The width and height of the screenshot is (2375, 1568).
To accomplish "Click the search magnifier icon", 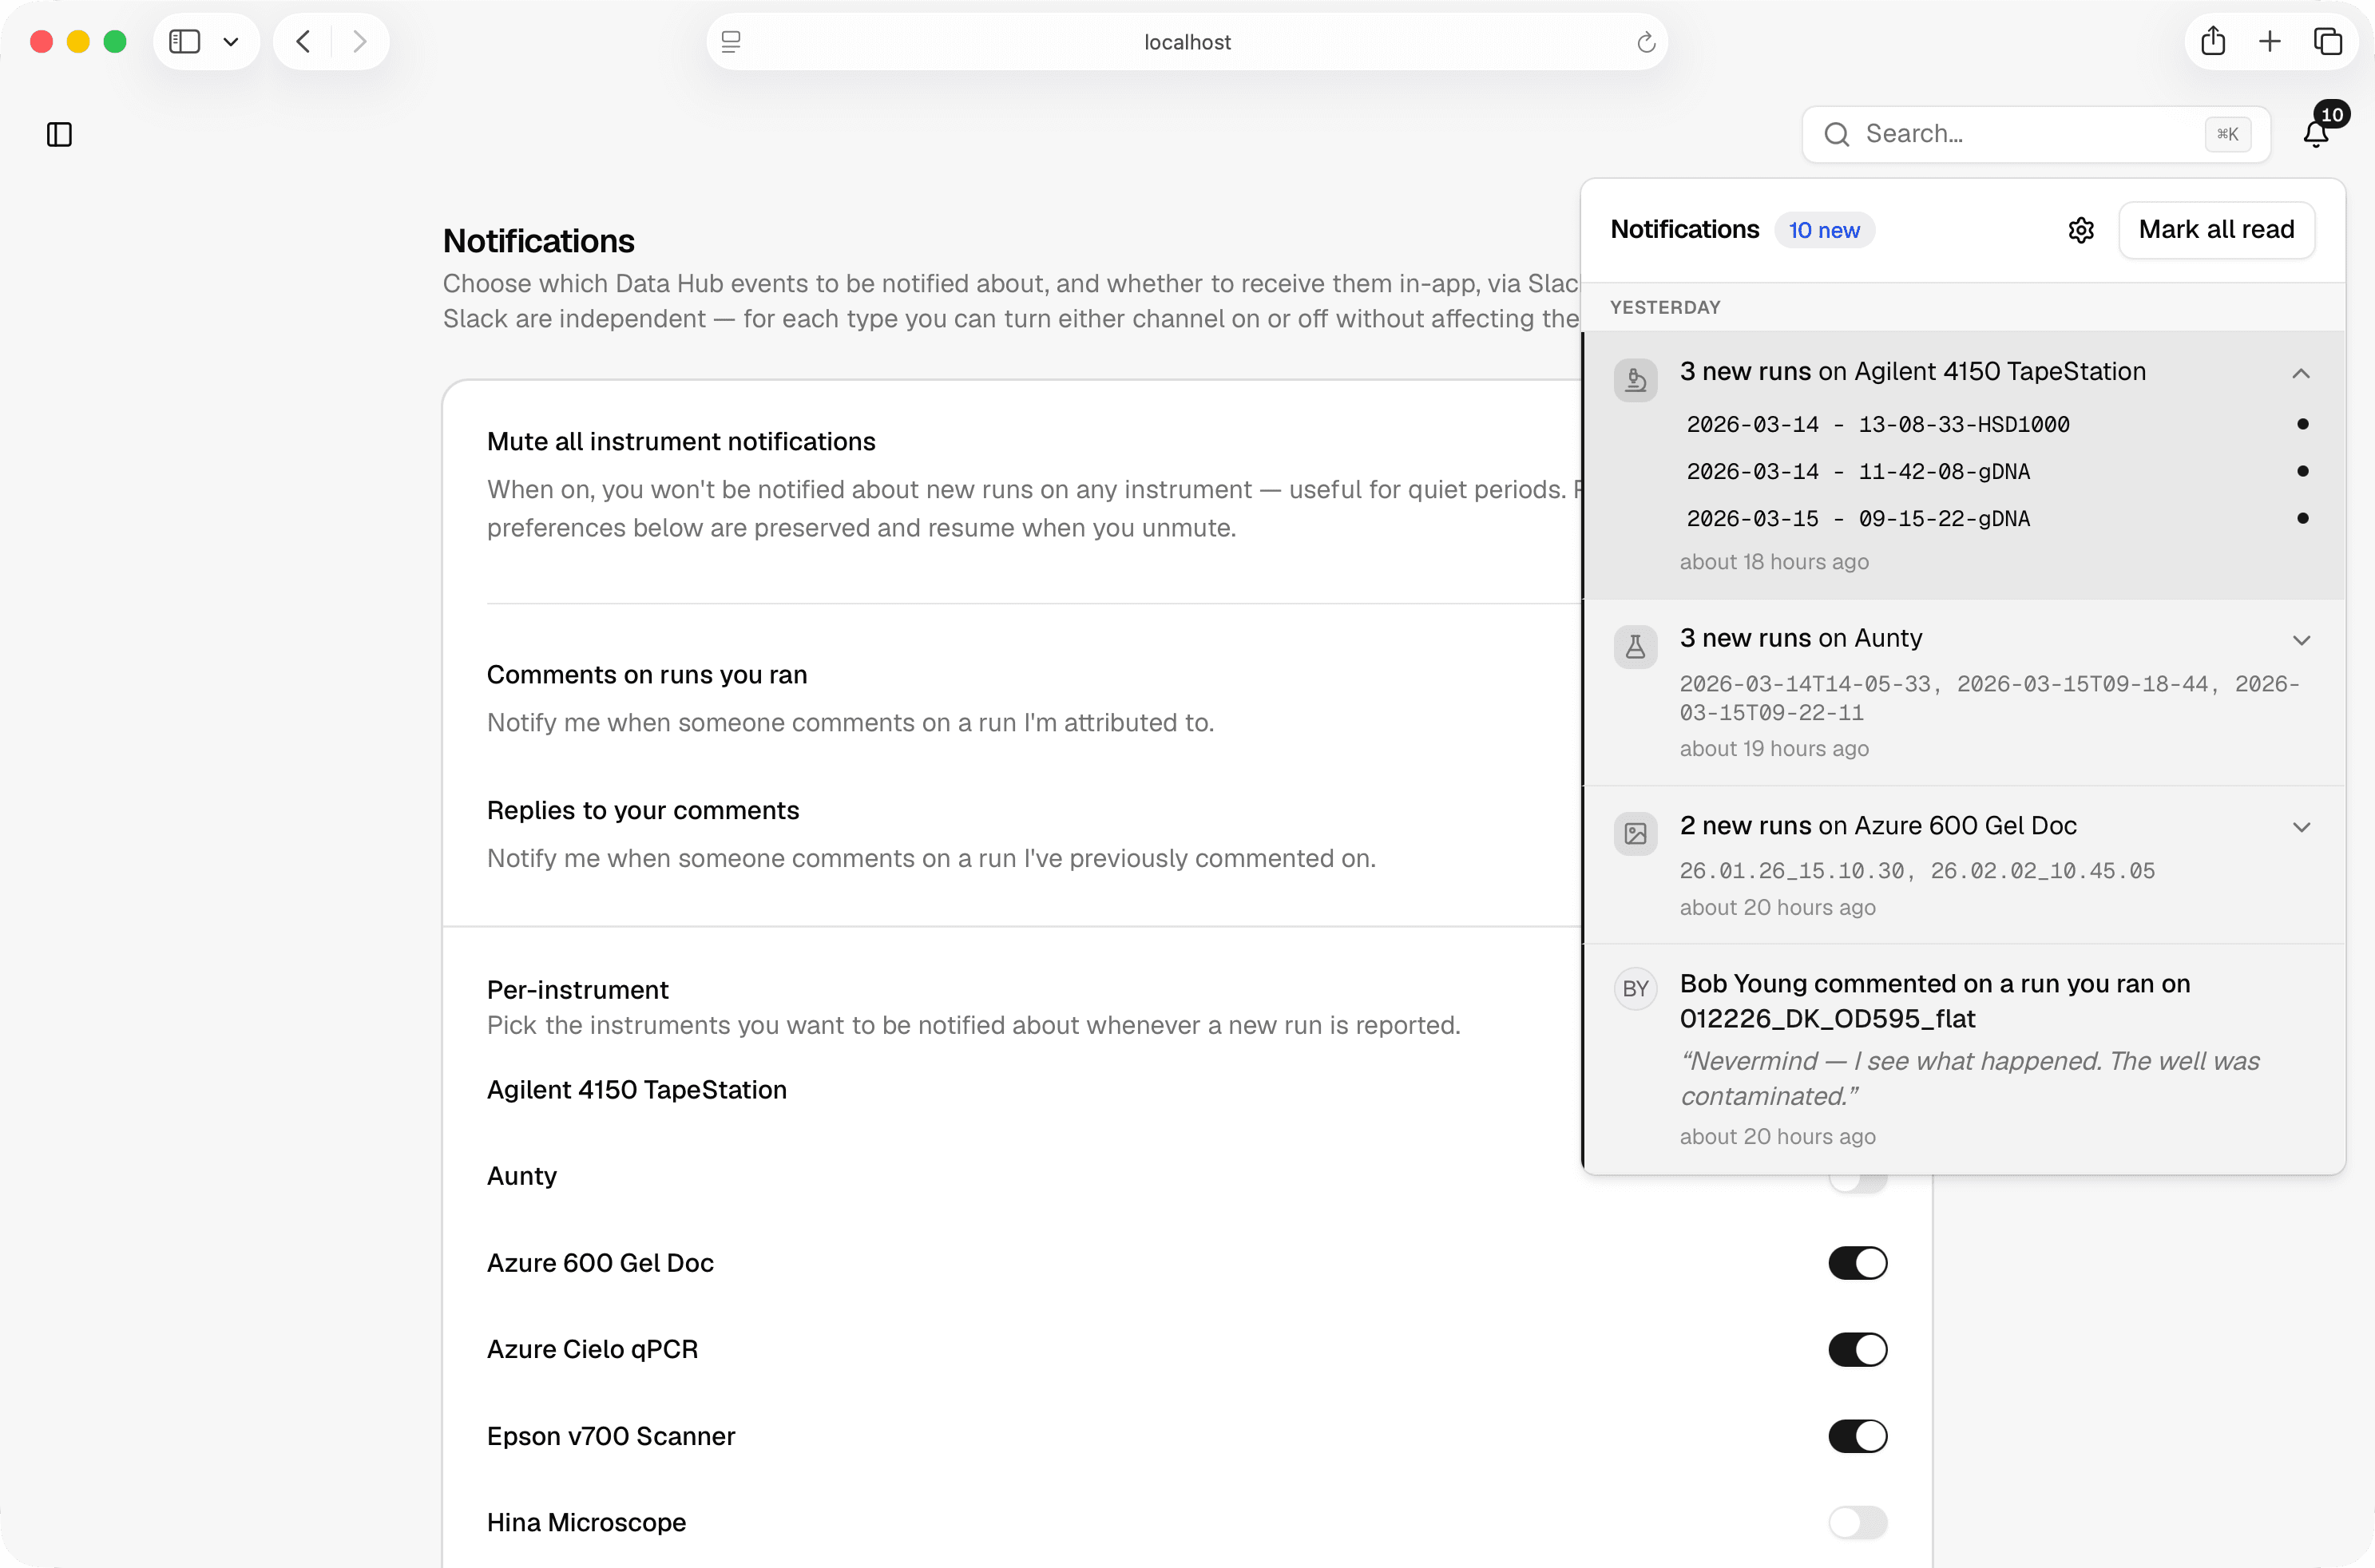I will [x=1837, y=134].
